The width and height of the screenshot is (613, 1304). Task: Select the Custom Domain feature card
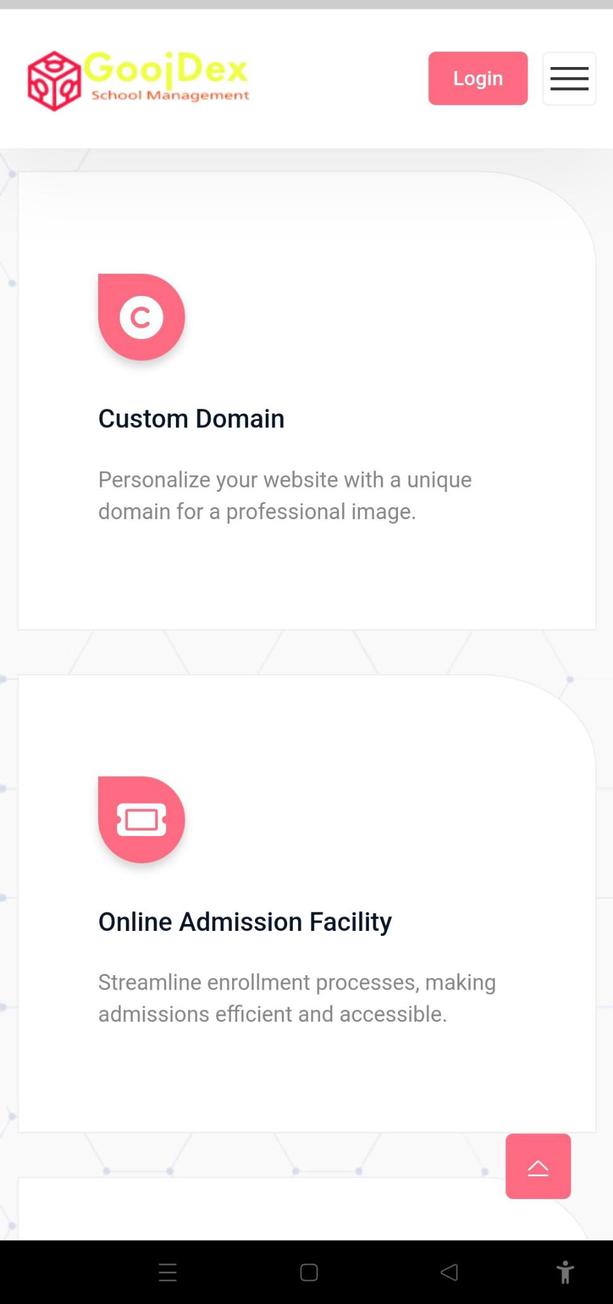pyautogui.click(x=306, y=400)
